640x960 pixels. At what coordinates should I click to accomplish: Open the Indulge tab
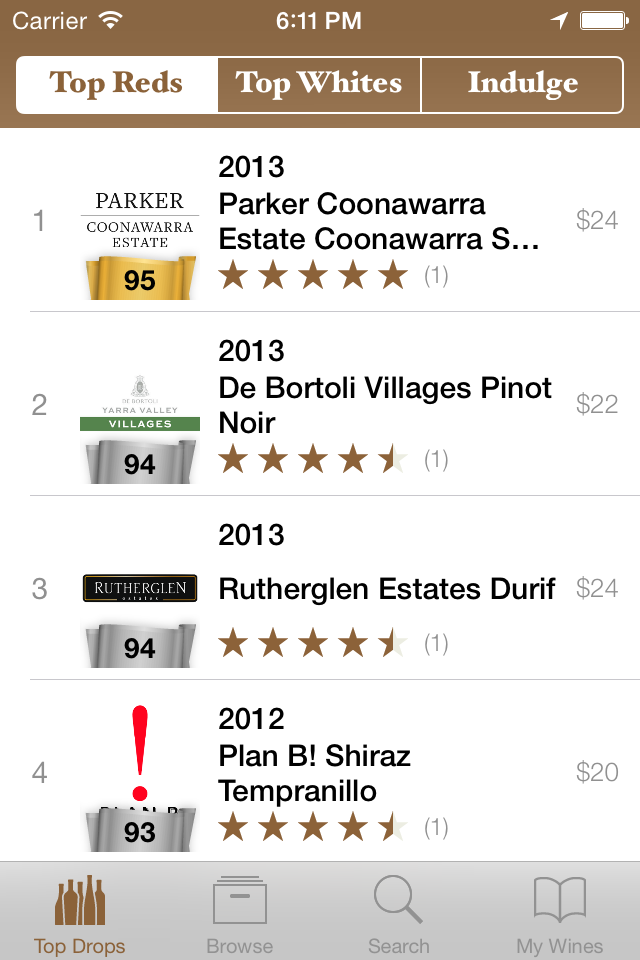pyautogui.click(x=521, y=85)
